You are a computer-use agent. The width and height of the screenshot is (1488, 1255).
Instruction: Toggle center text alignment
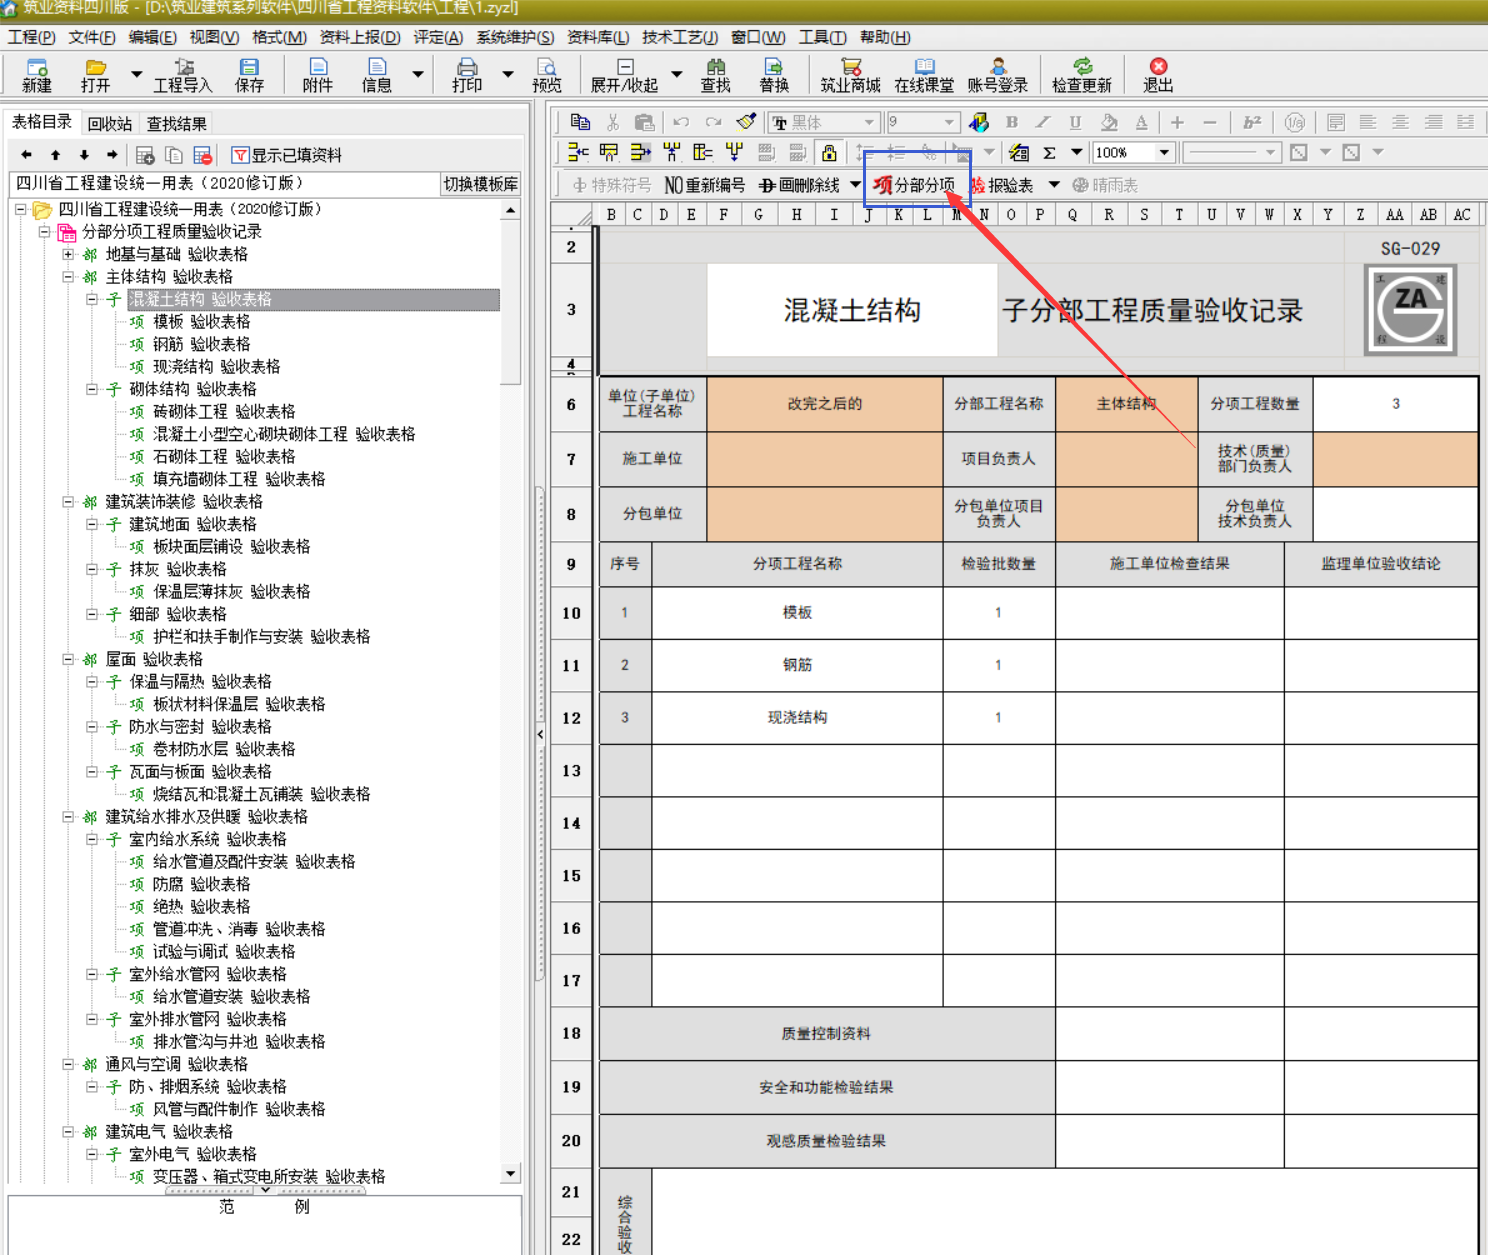(x=1401, y=122)
